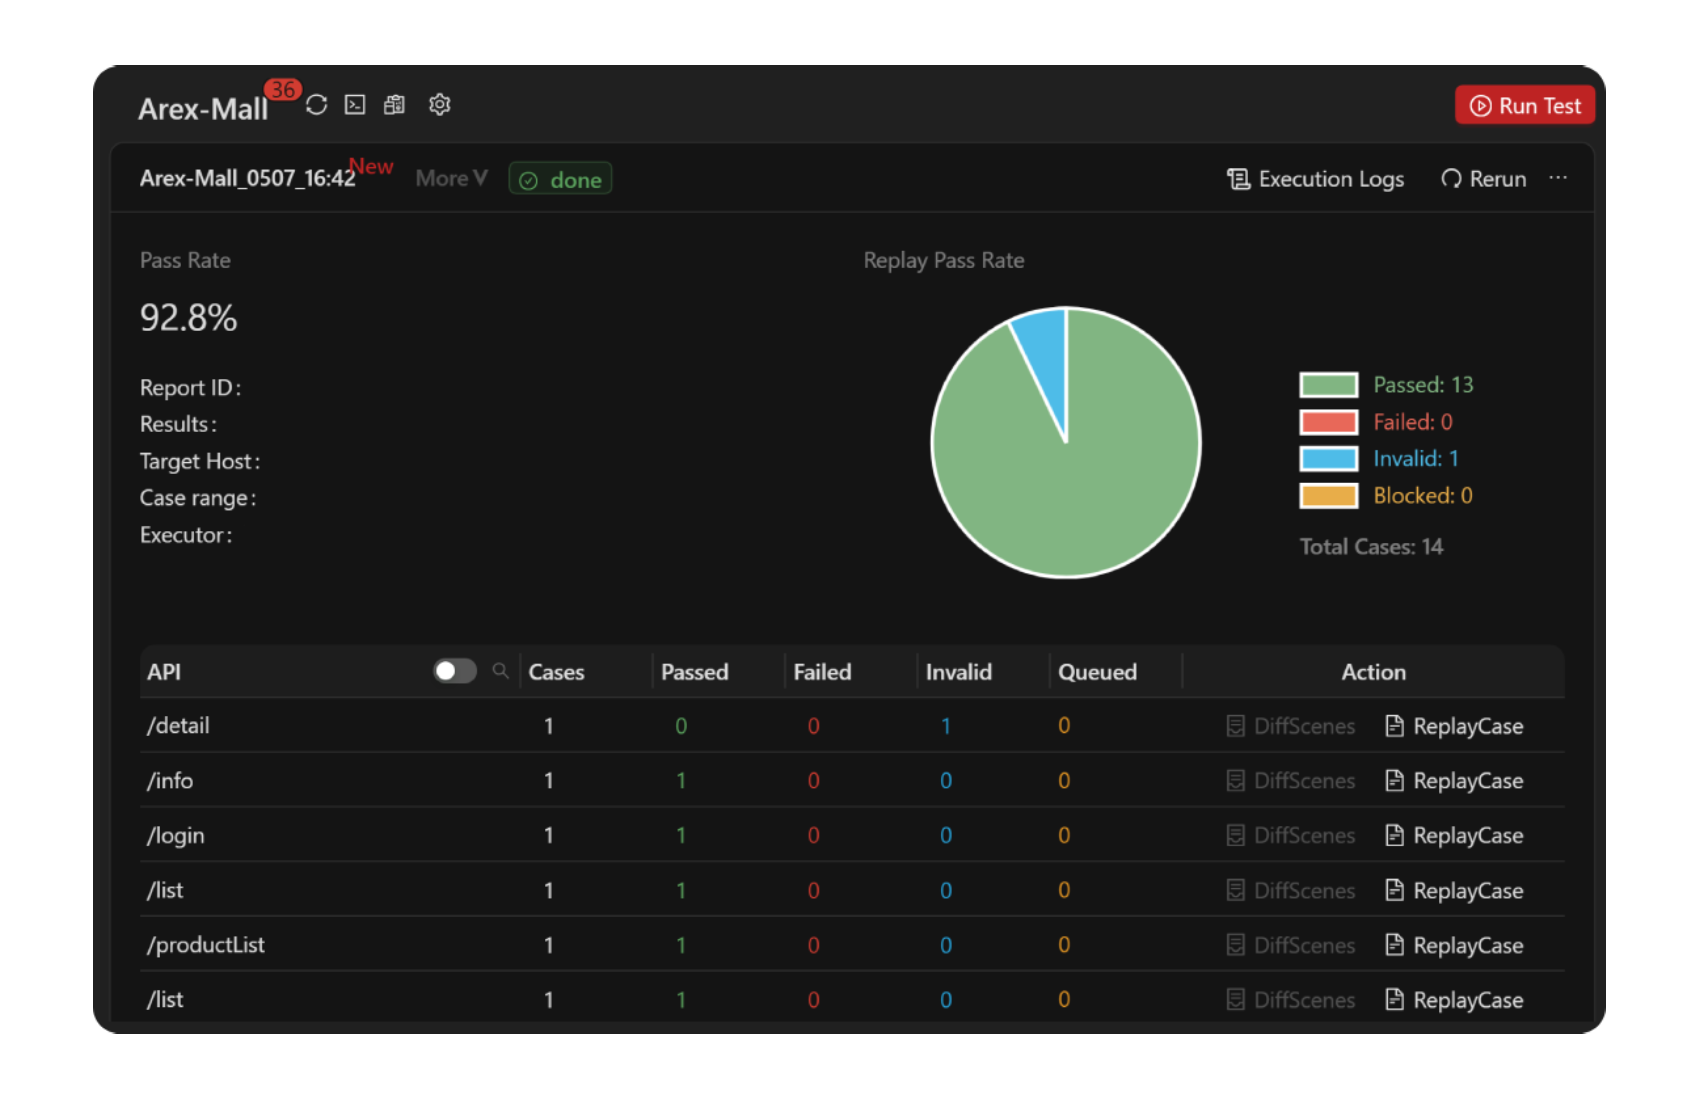
Task: Click the Rerun button
Action: pos(1484,179)
